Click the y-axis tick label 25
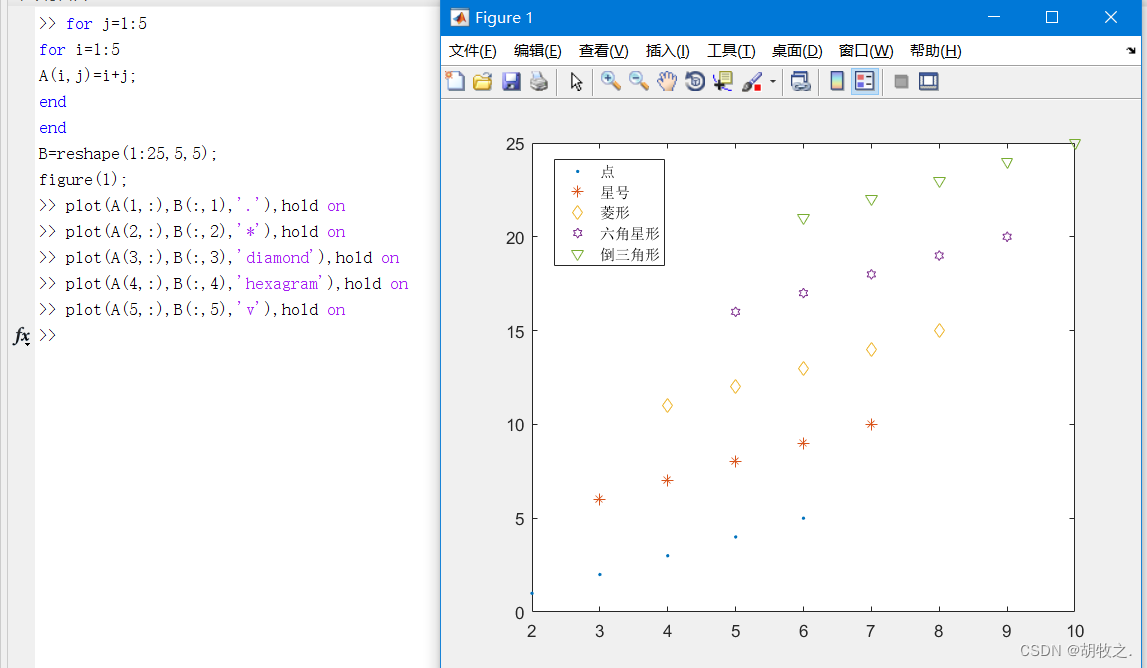 (x=515, y=144)
